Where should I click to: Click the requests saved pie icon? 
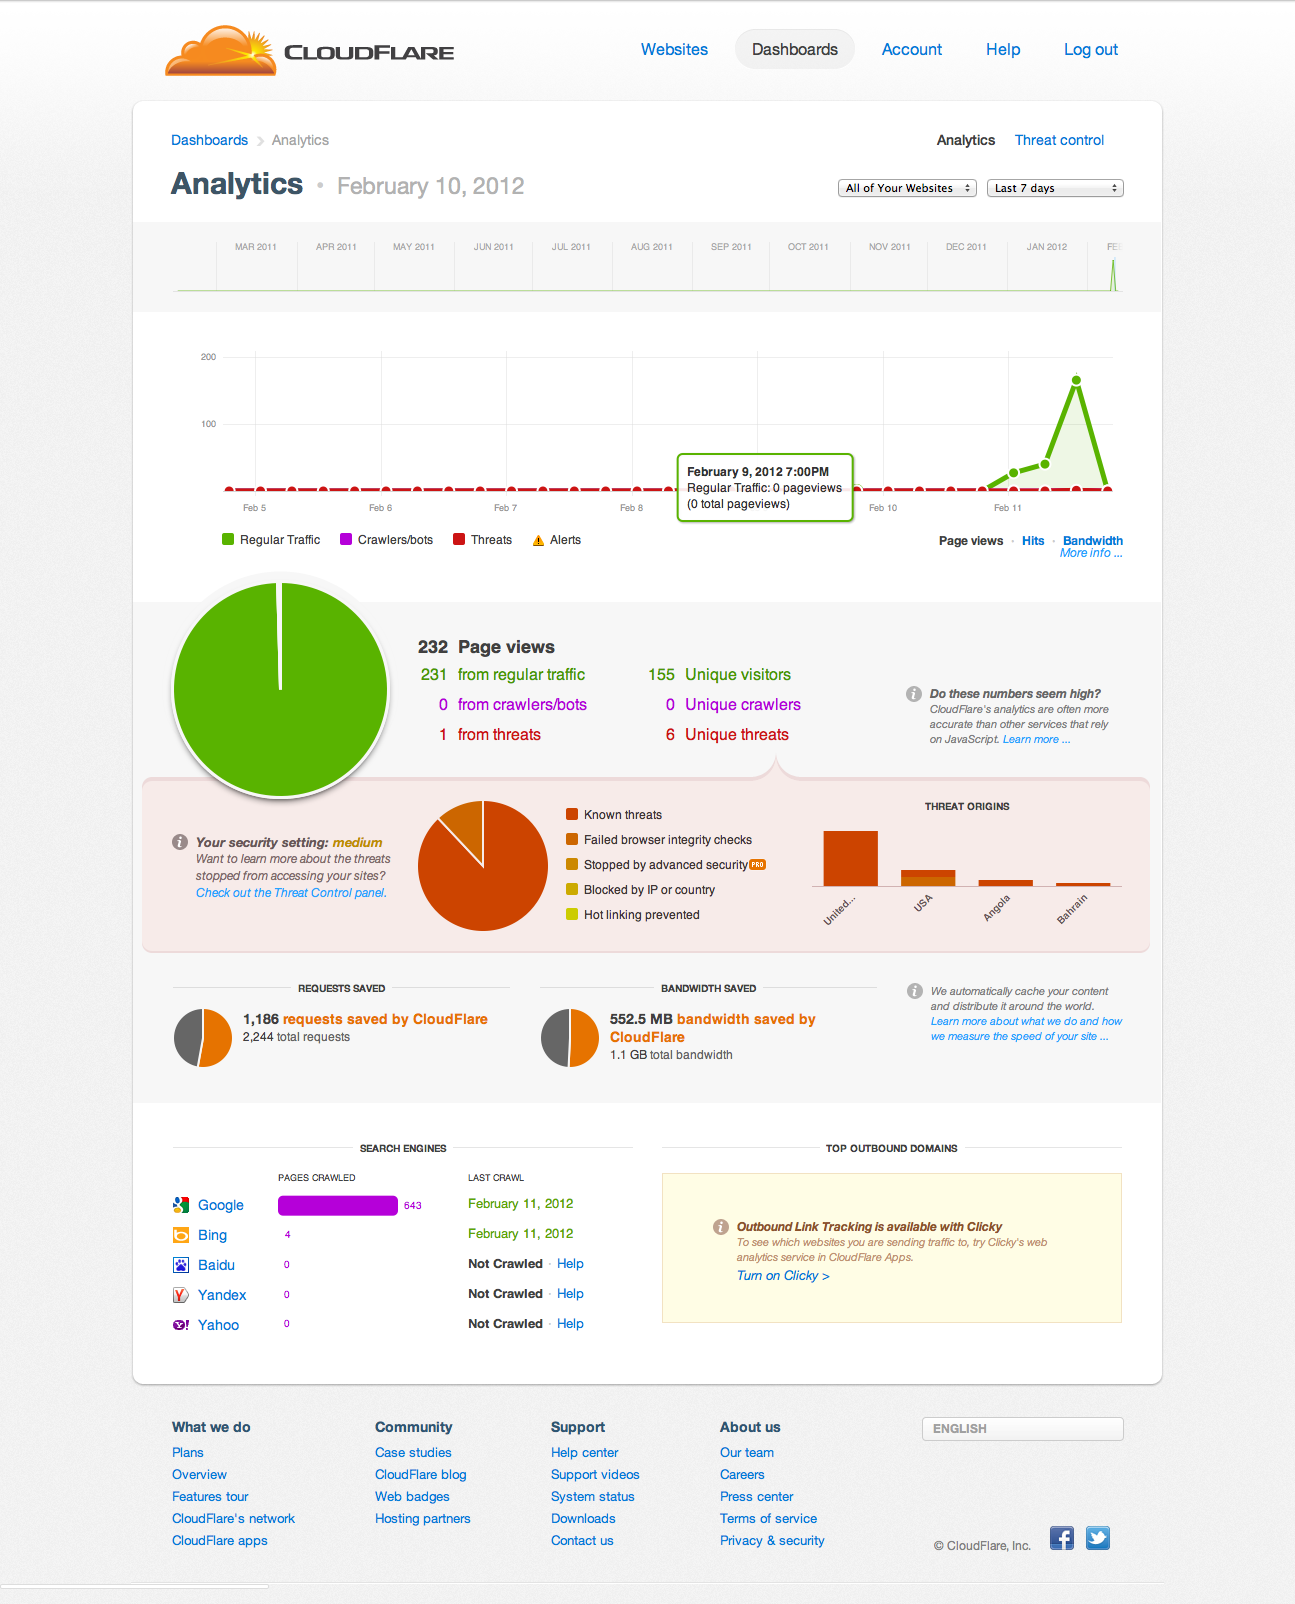tap(203, 1038)
